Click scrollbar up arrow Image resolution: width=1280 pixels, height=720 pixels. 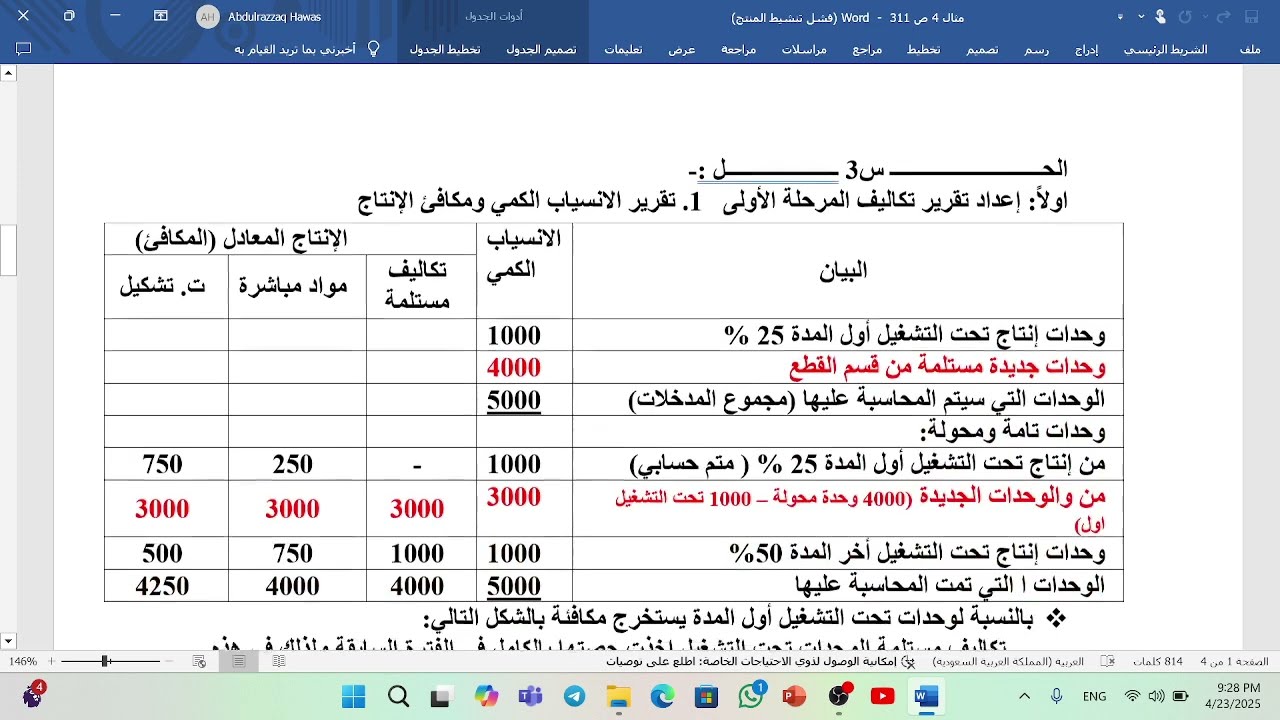pos(9,73)
